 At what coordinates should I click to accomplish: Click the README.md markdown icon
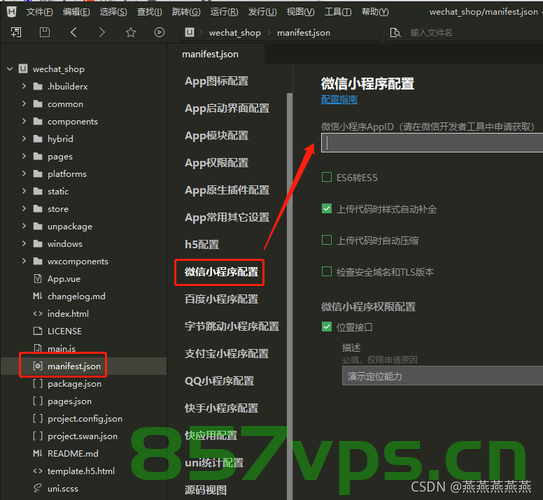[37, 454]
